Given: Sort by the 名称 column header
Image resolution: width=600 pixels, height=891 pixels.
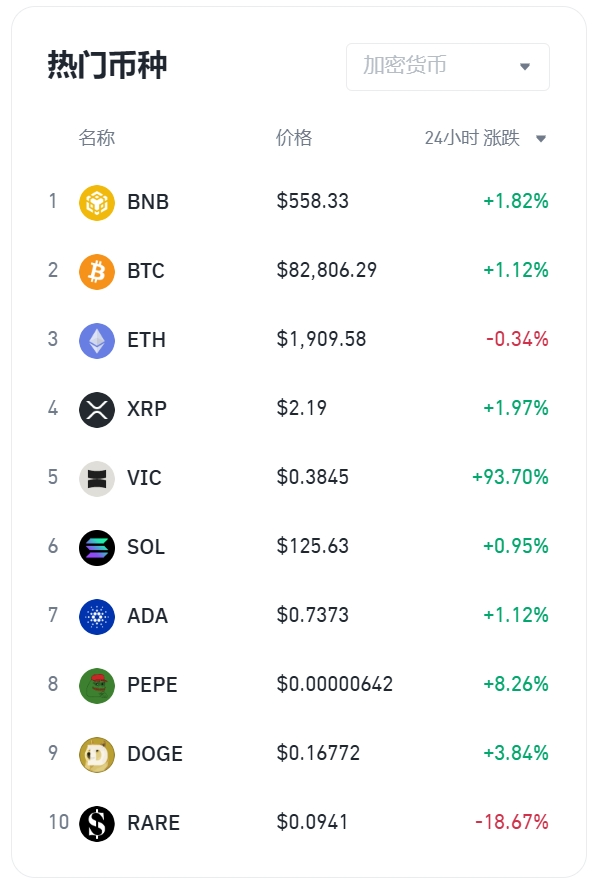Looking at the screenshot, I should click(97, 138).
